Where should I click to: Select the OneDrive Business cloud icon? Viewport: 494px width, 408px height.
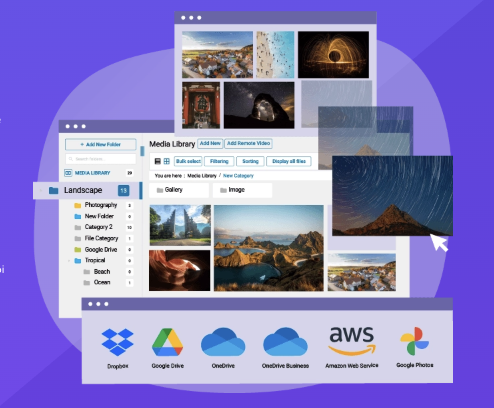(285, 342)
